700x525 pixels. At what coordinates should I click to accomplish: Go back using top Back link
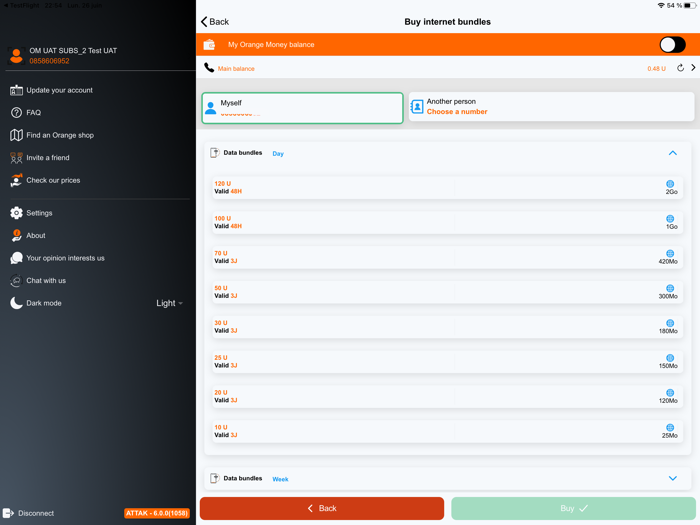[x=215, y=22]
